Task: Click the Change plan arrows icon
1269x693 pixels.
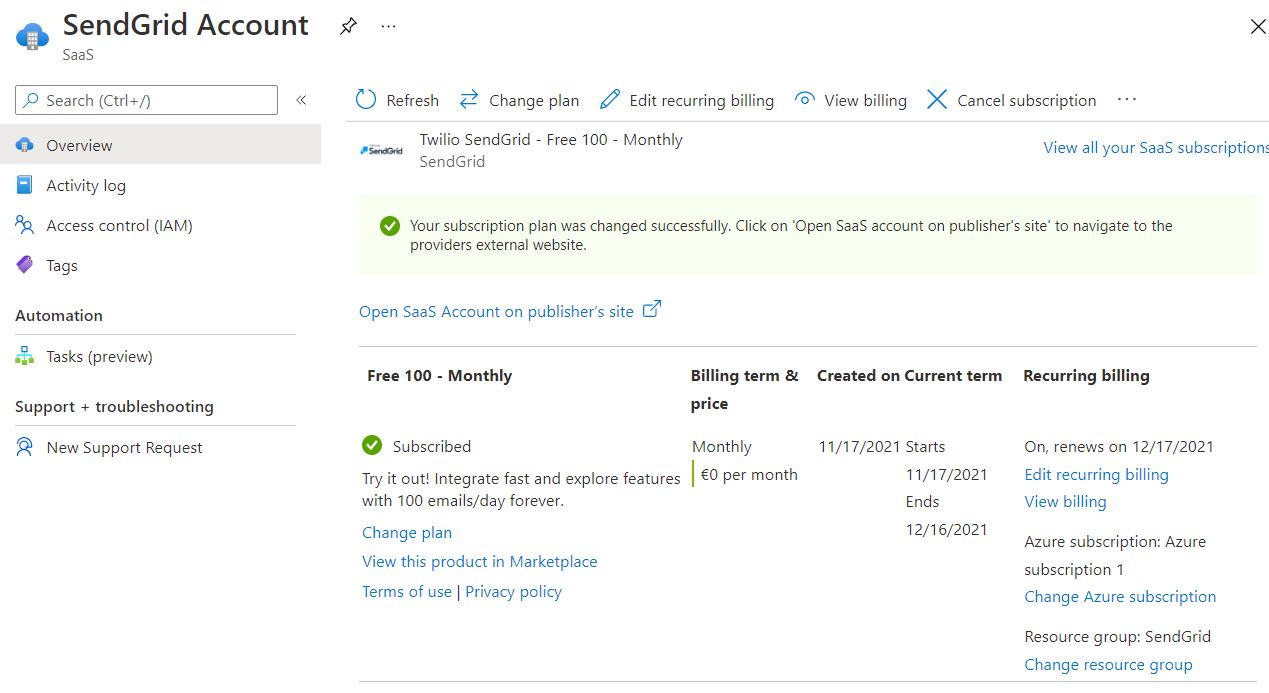Action: point(469,100)
